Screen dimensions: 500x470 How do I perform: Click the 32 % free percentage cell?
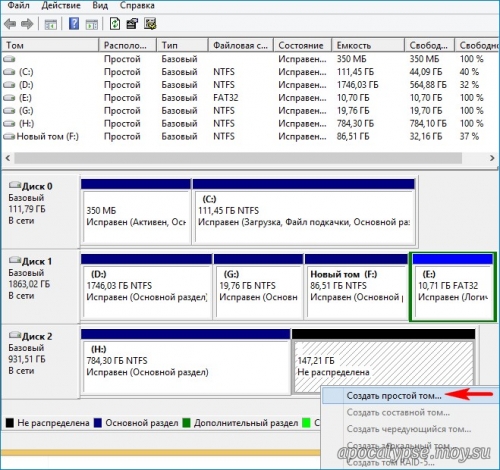click(469, 85)
